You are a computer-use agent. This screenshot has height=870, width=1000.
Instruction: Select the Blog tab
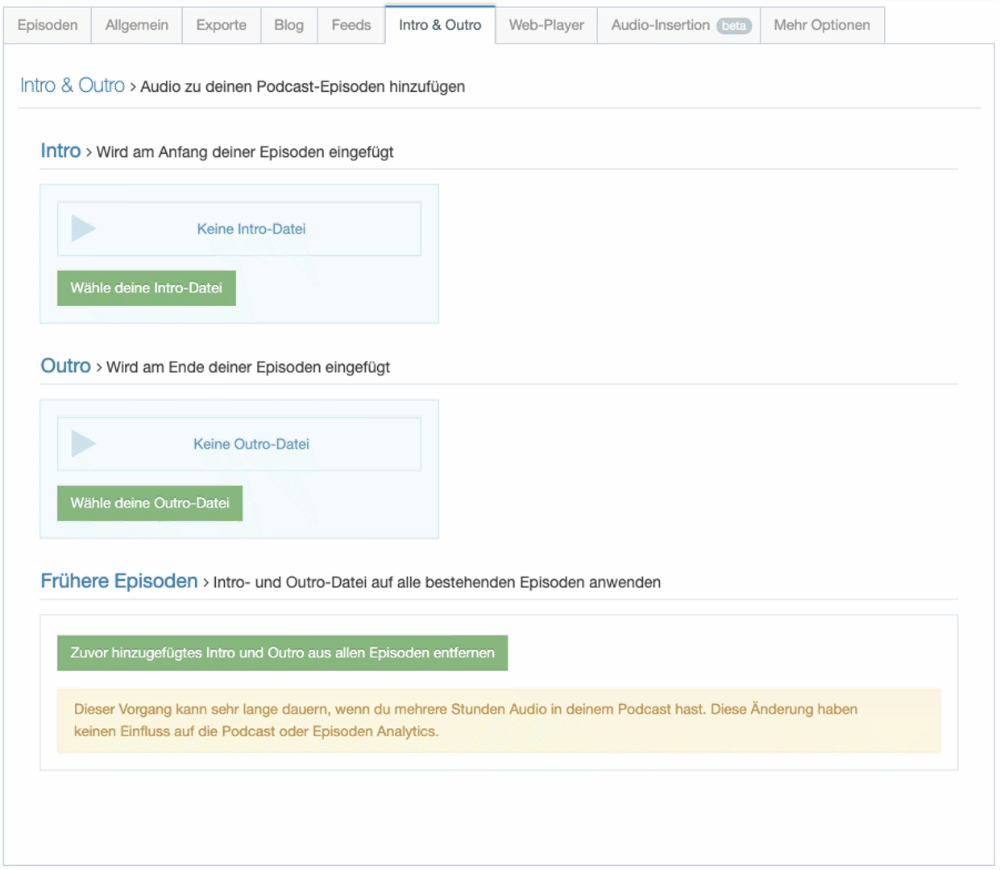[x=289, y=26]
